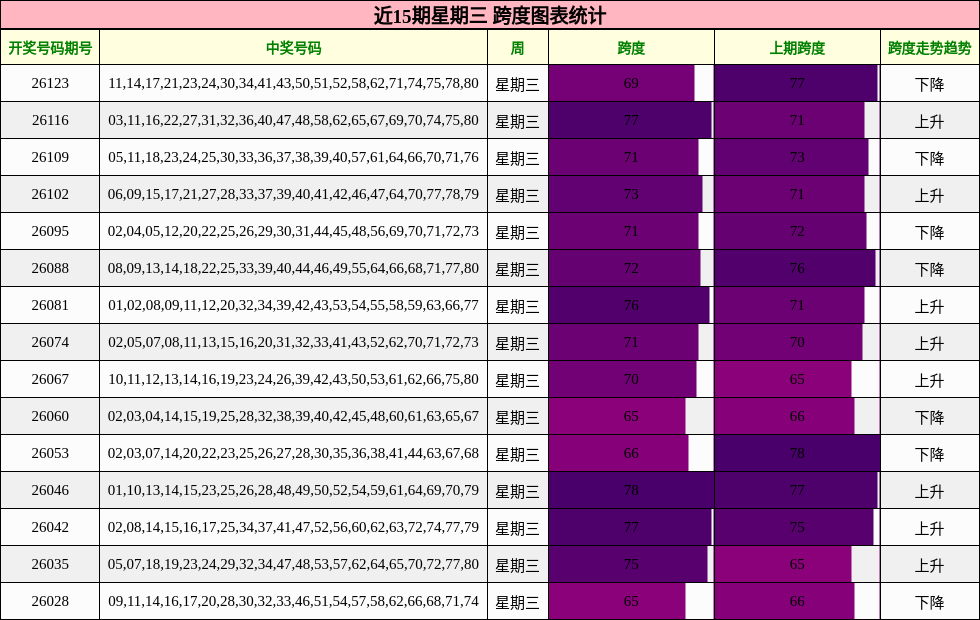Click the 跨度 bar 75 in row 26035
This screenshot has width=980, height=620.
pos(628,564)
